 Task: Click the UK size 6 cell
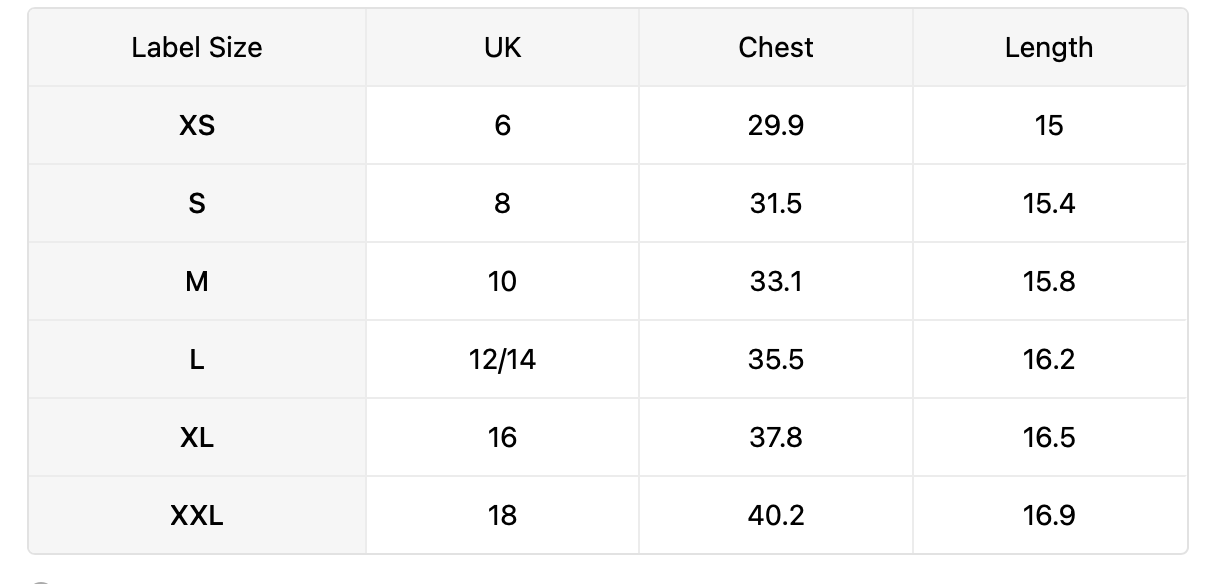pos(502,125)
